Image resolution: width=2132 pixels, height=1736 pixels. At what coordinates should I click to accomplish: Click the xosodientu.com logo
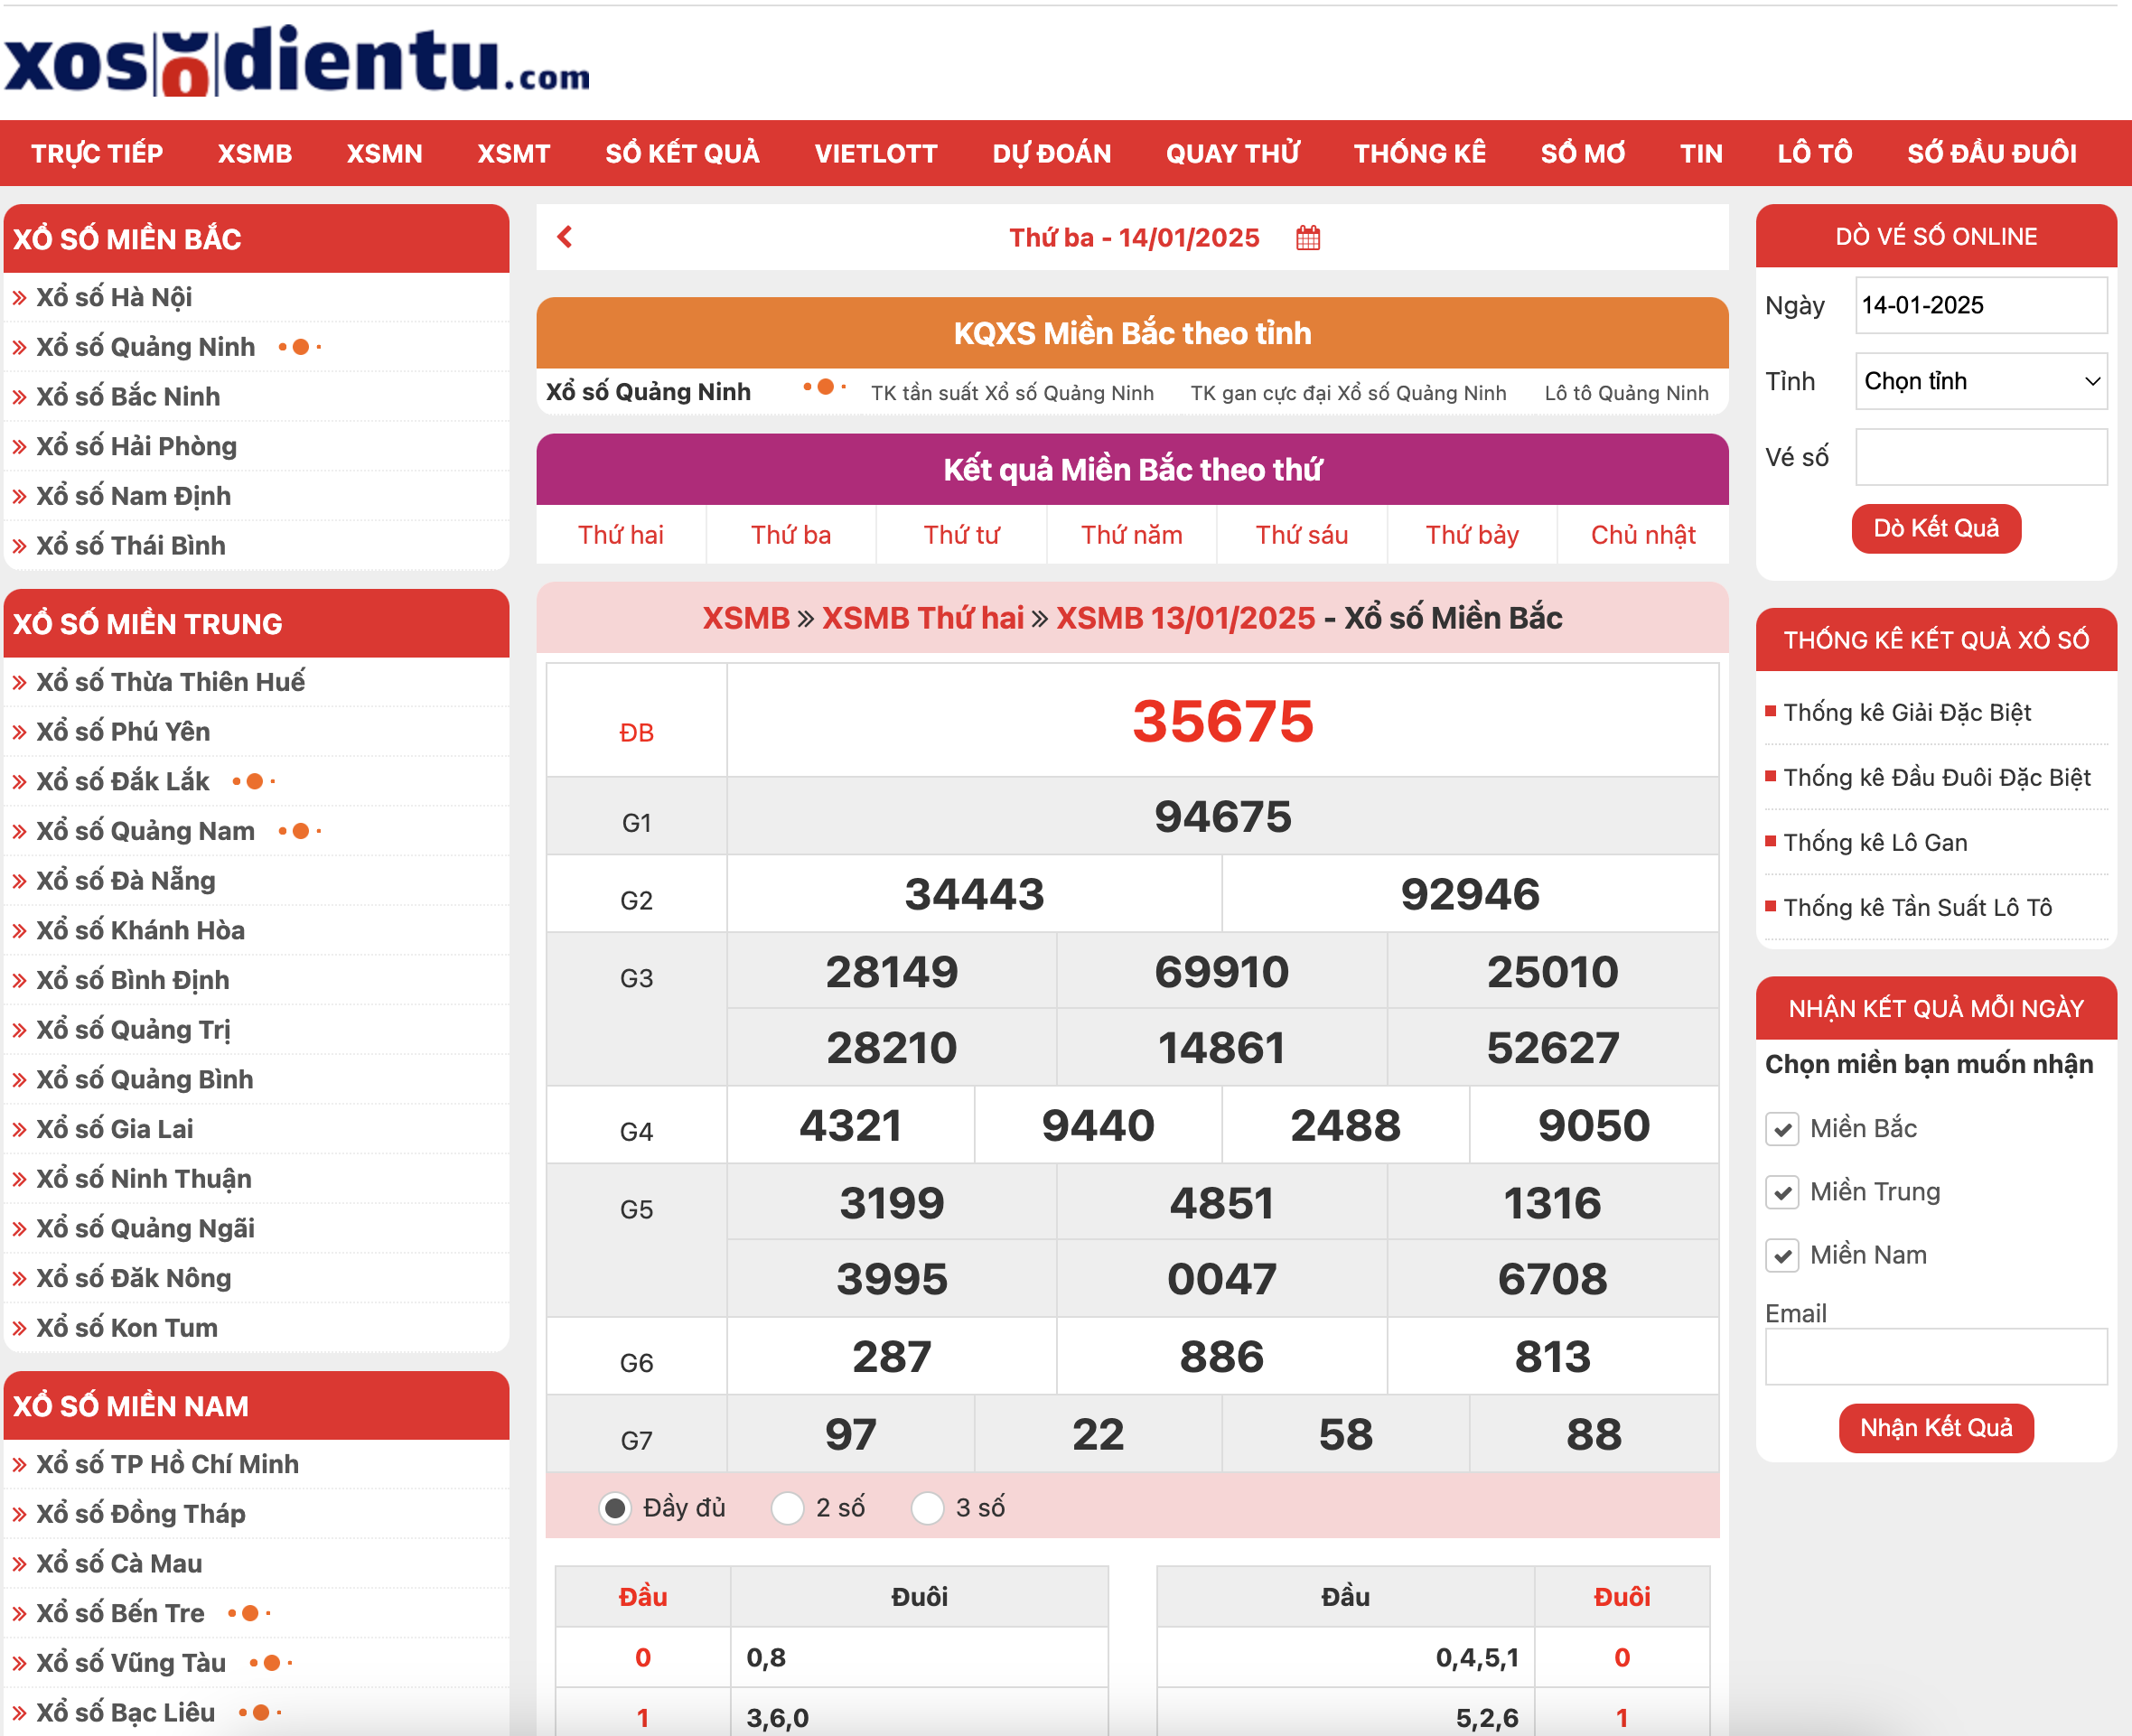297,60
